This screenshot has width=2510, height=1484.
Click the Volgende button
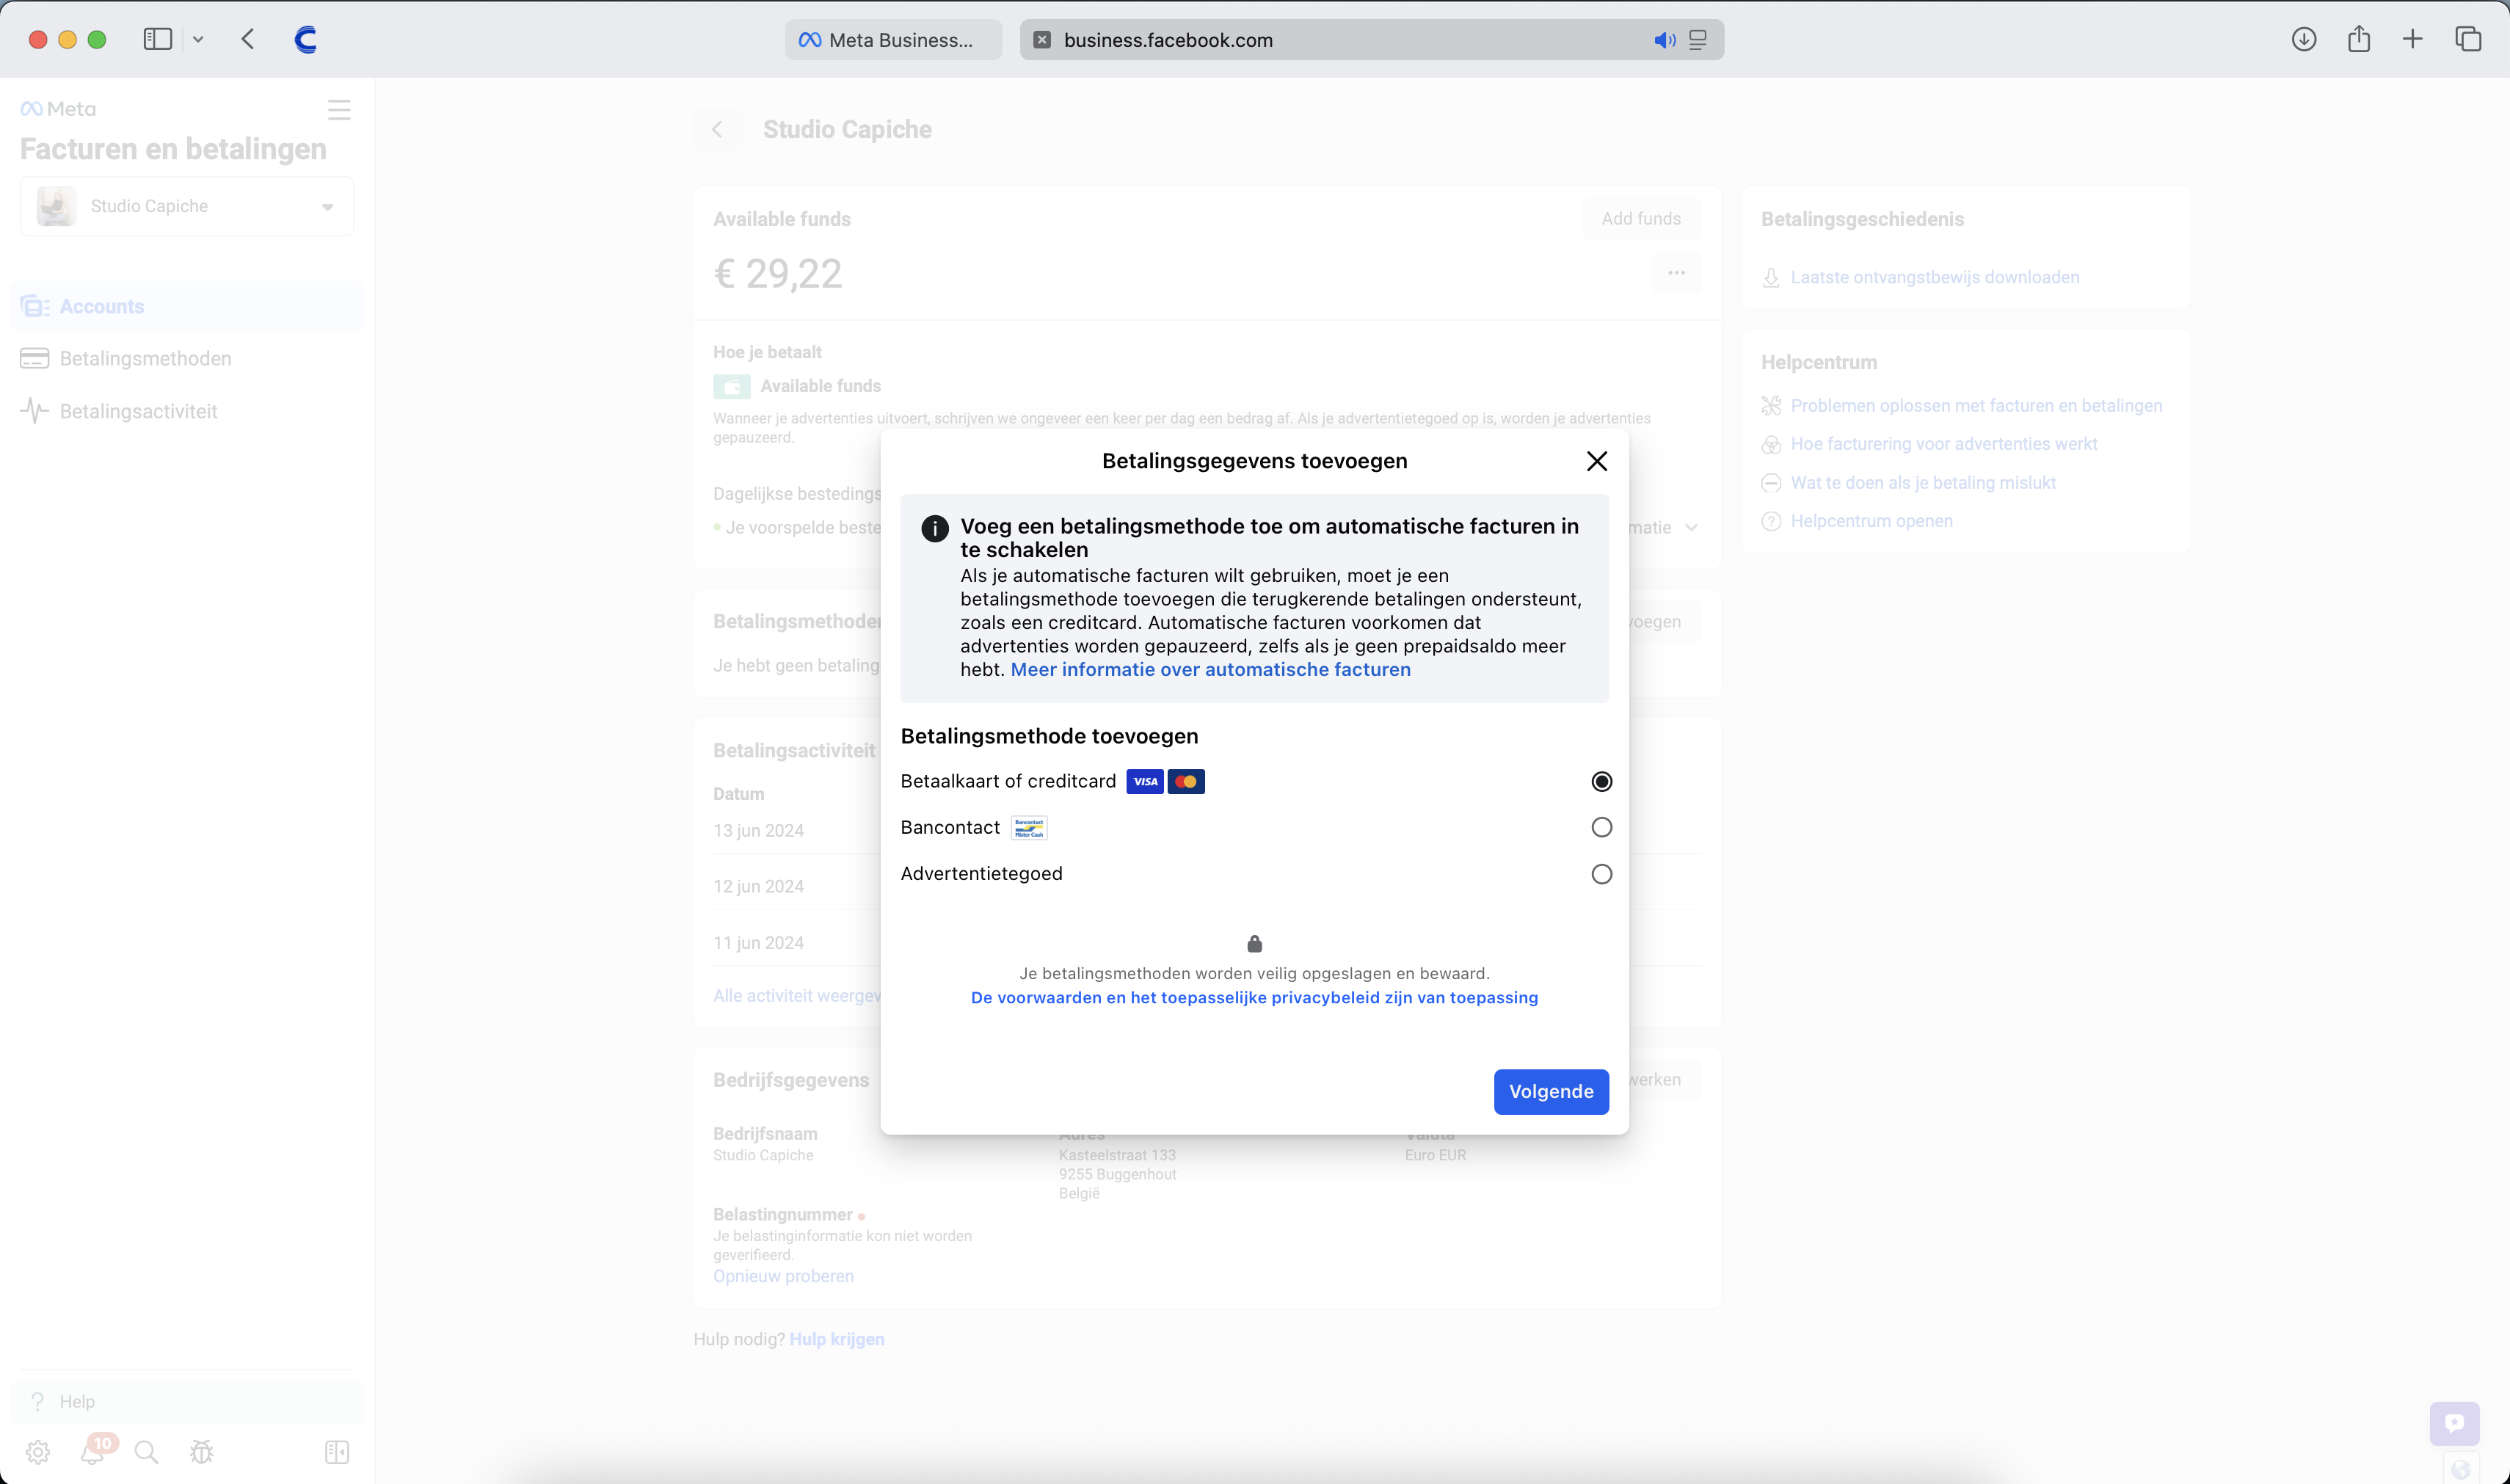point(1551,1091)
